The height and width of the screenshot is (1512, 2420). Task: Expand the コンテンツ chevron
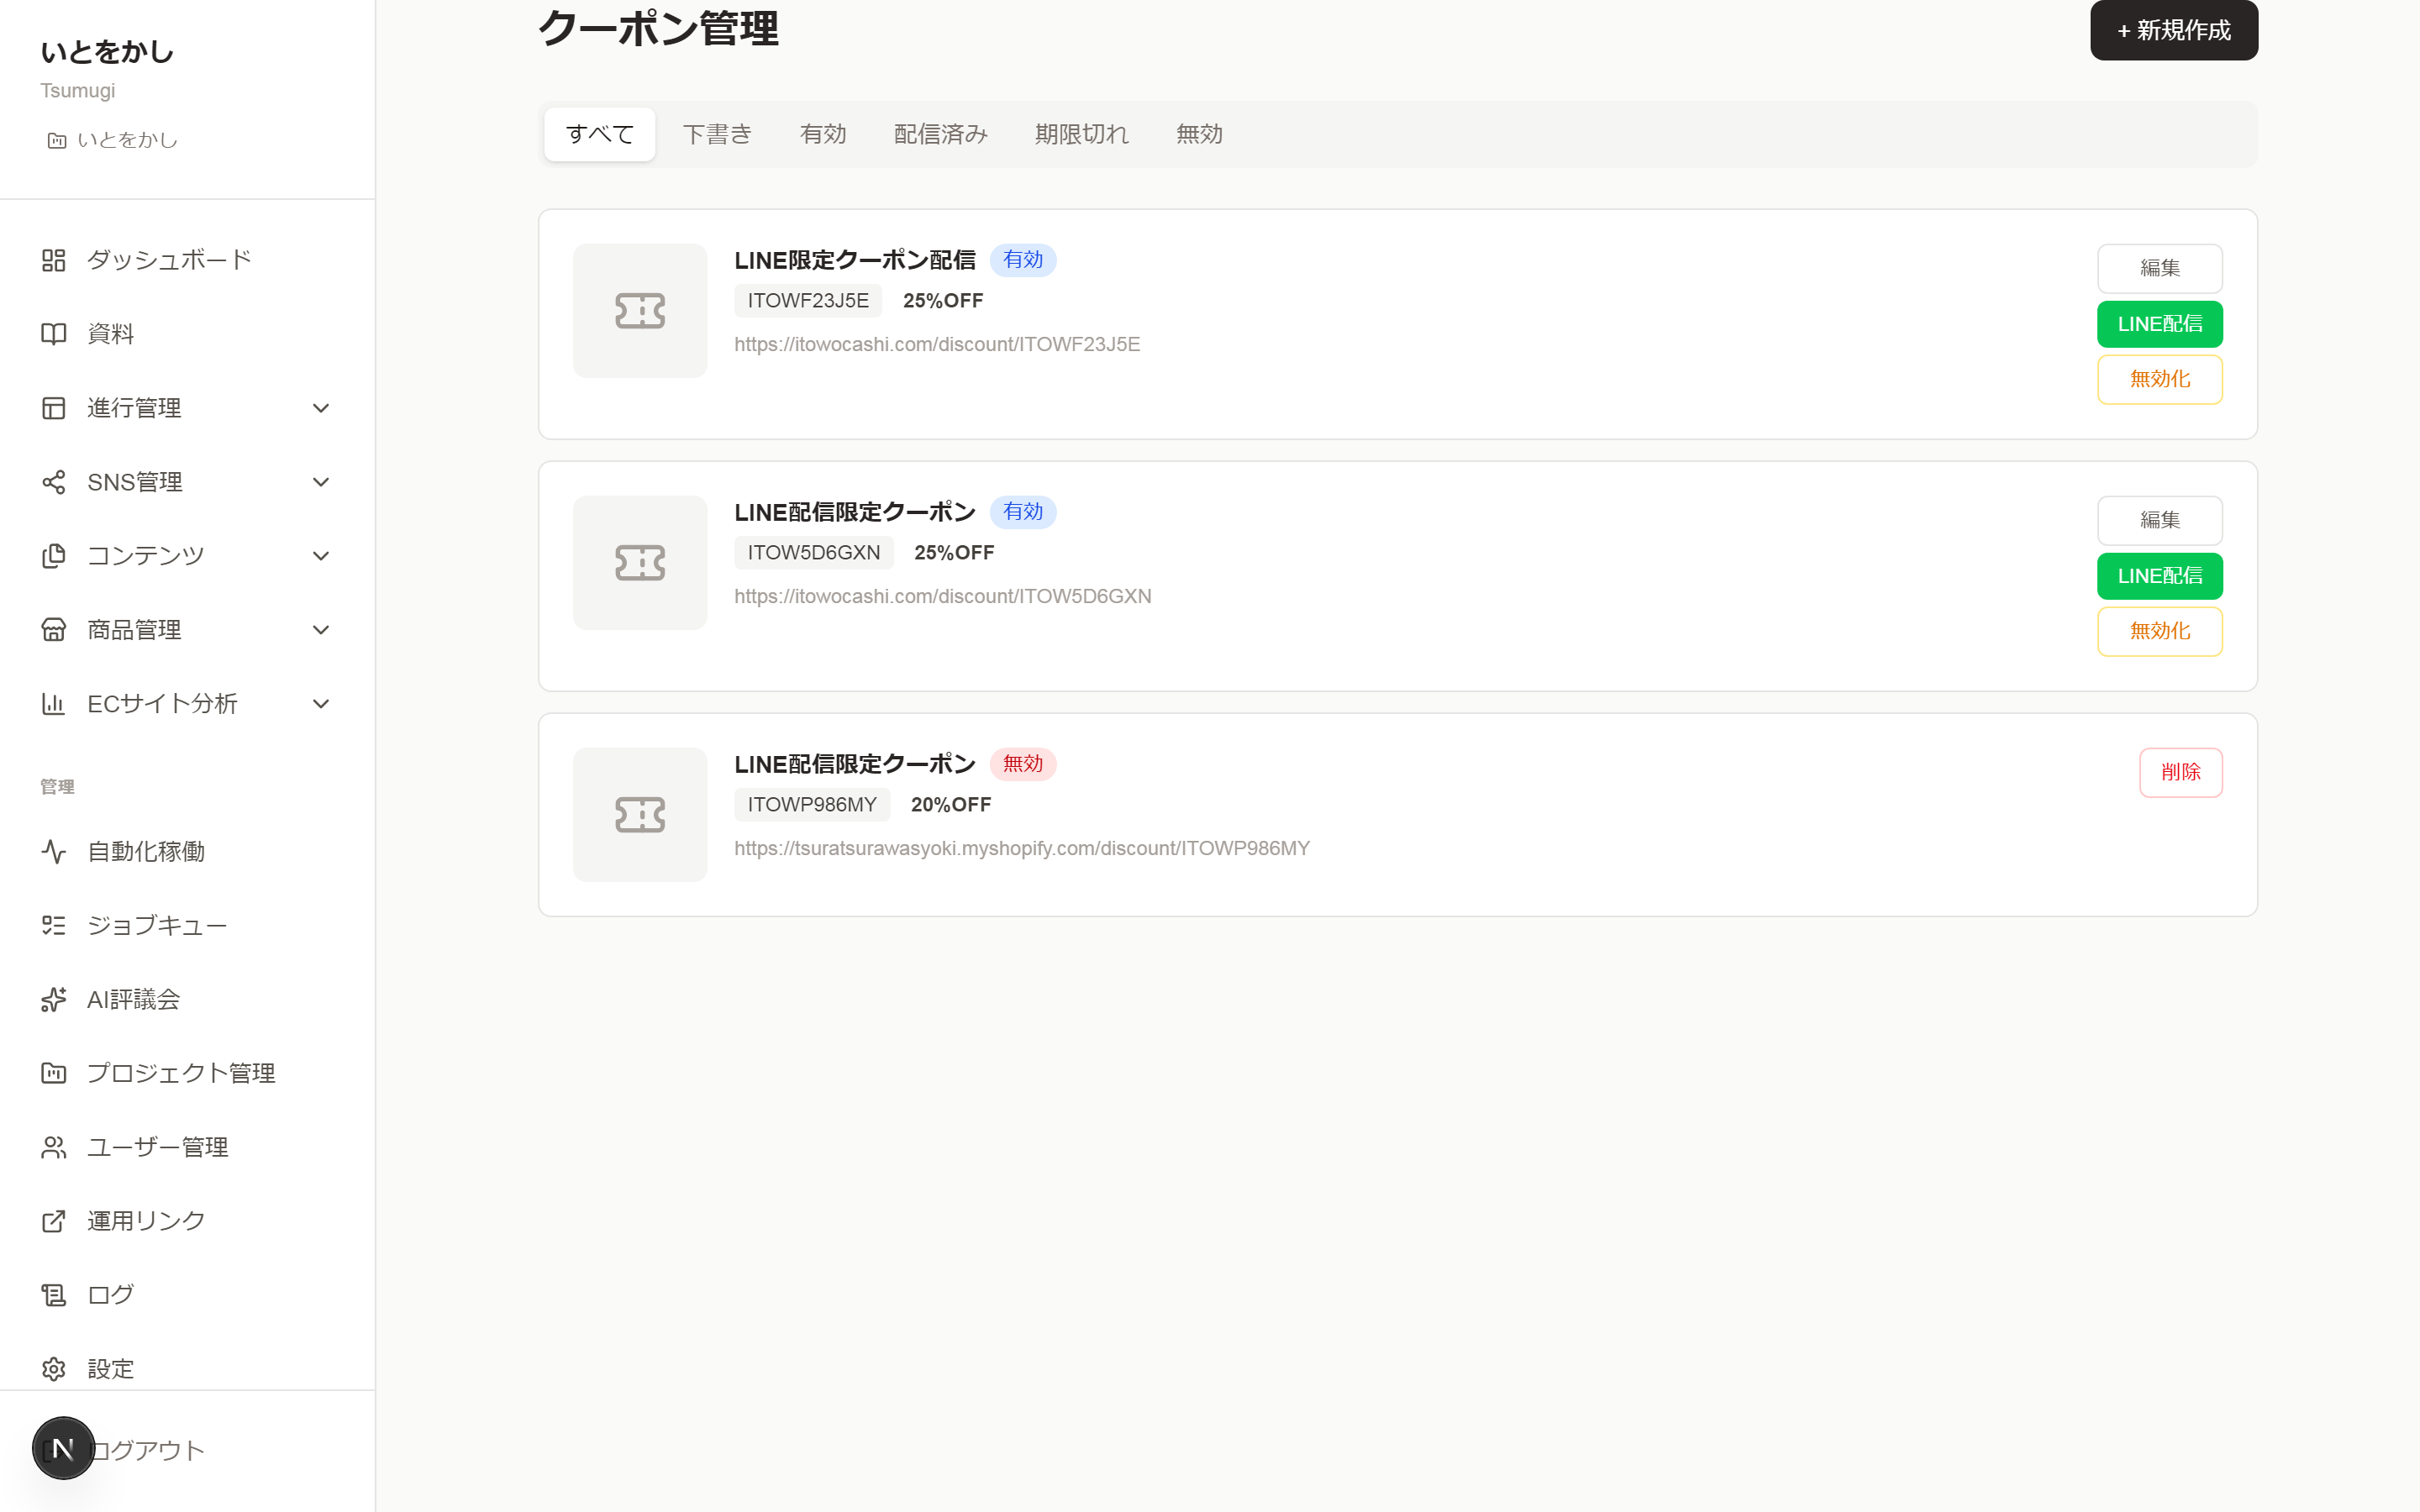[321, 556]
